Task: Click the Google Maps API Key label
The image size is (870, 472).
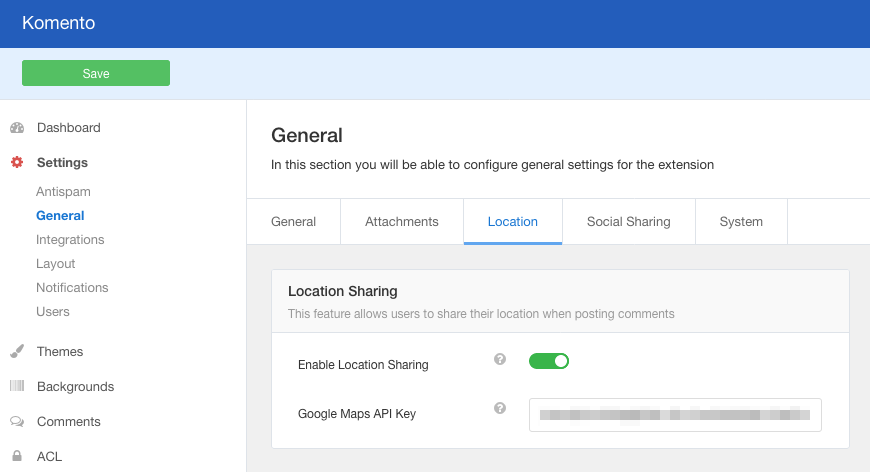Action: tap(357, 414)
